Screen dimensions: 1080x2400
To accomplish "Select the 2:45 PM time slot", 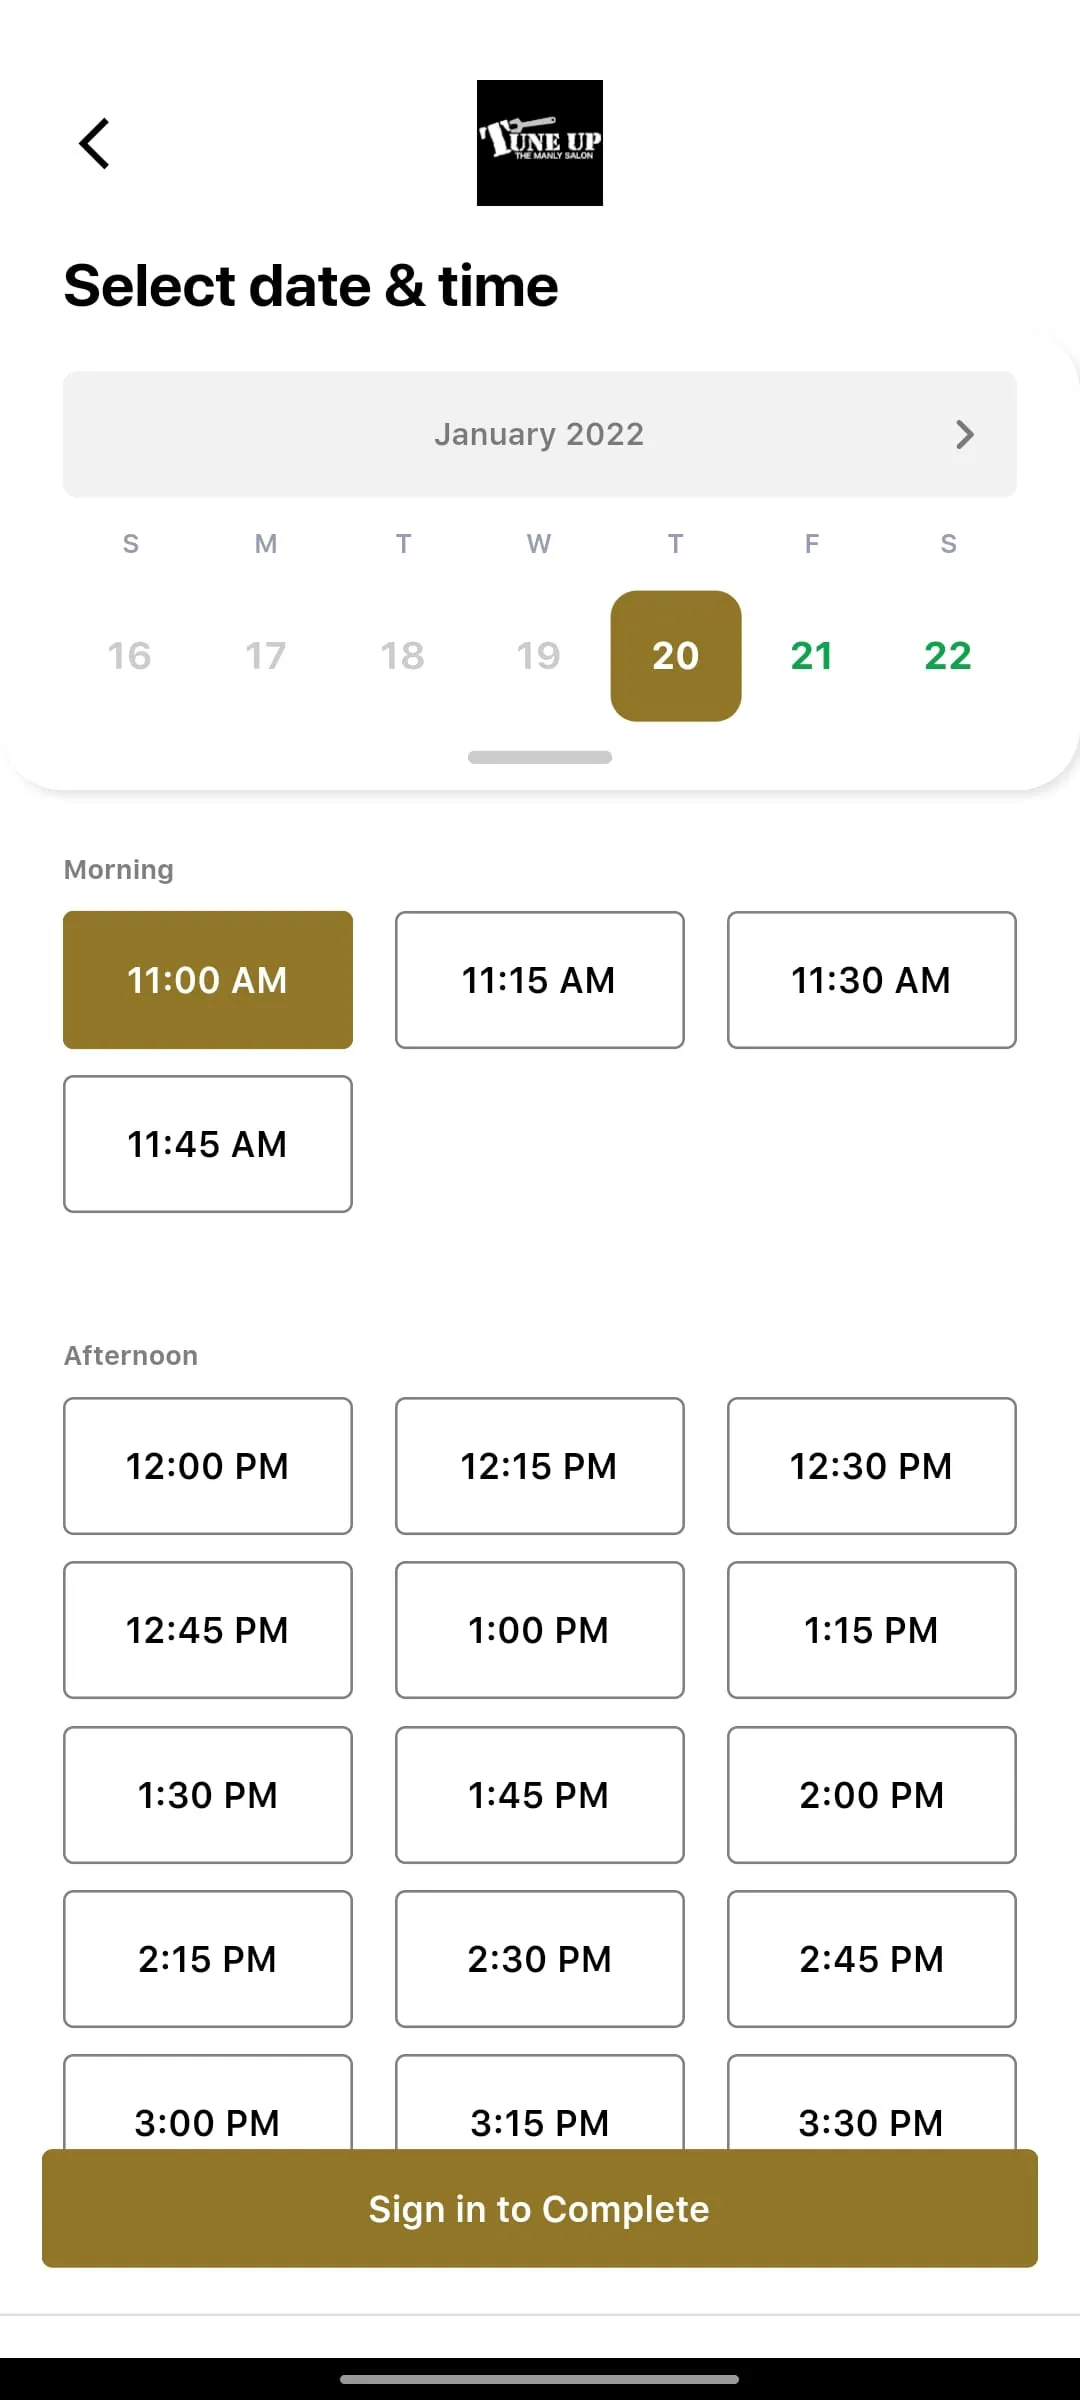I will point(872,1959).
